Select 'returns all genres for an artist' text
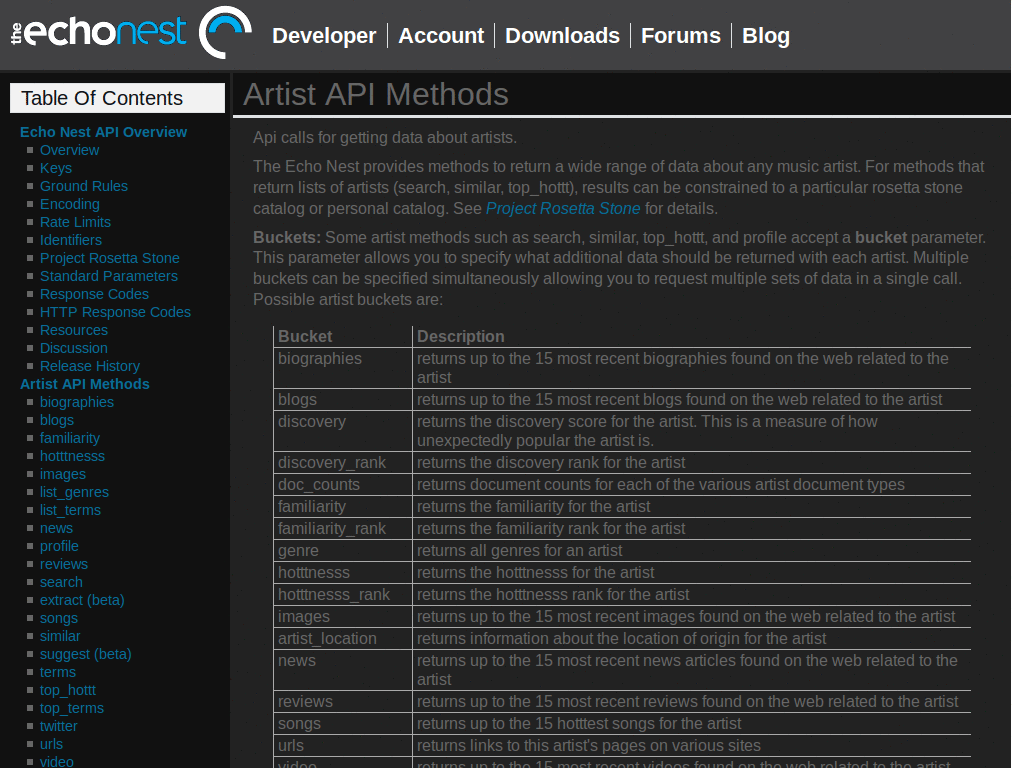 point(519,551)
